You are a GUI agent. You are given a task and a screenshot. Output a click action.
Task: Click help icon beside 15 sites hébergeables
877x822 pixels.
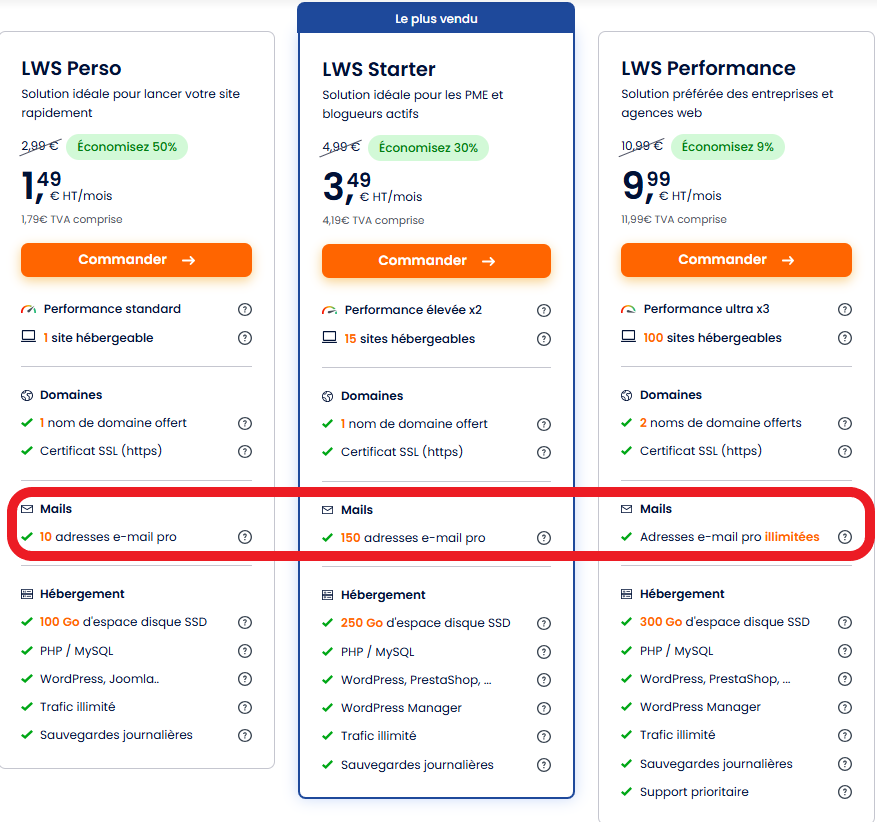[544, 339]
